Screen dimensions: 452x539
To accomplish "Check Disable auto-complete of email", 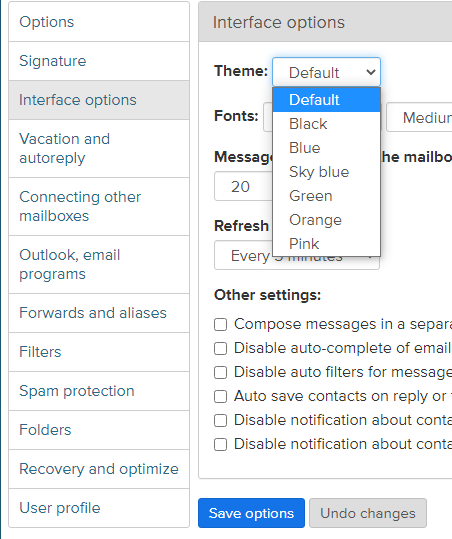I will click(220, 348).
